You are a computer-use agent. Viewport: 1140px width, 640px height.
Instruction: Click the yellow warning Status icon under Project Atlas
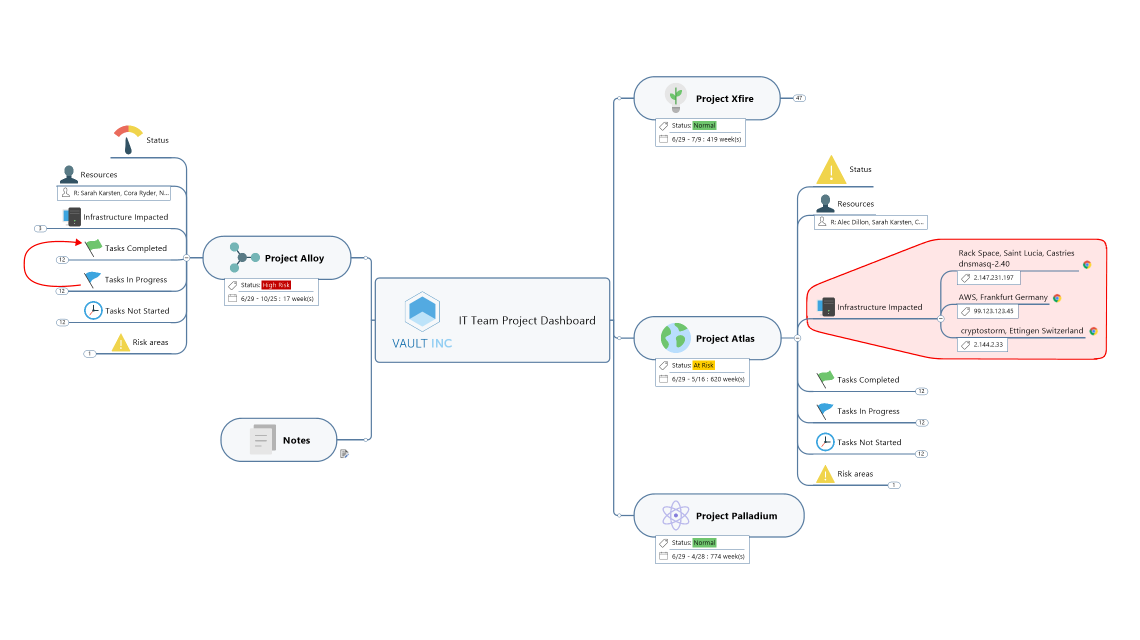point(831,170)
